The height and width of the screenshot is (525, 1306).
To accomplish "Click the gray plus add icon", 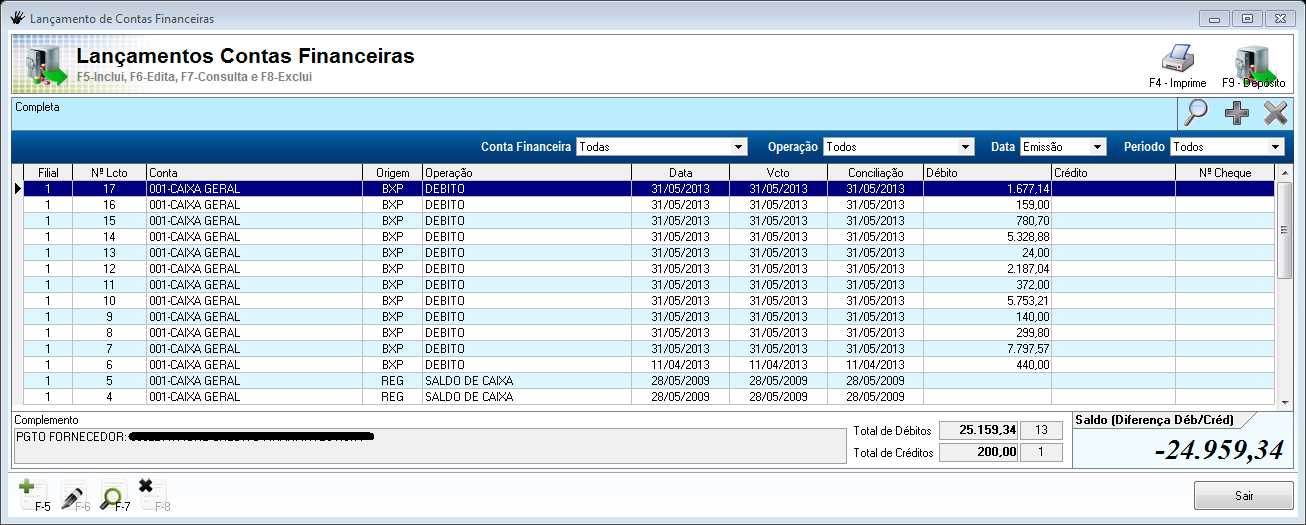I will click(x=1237, y=113).
